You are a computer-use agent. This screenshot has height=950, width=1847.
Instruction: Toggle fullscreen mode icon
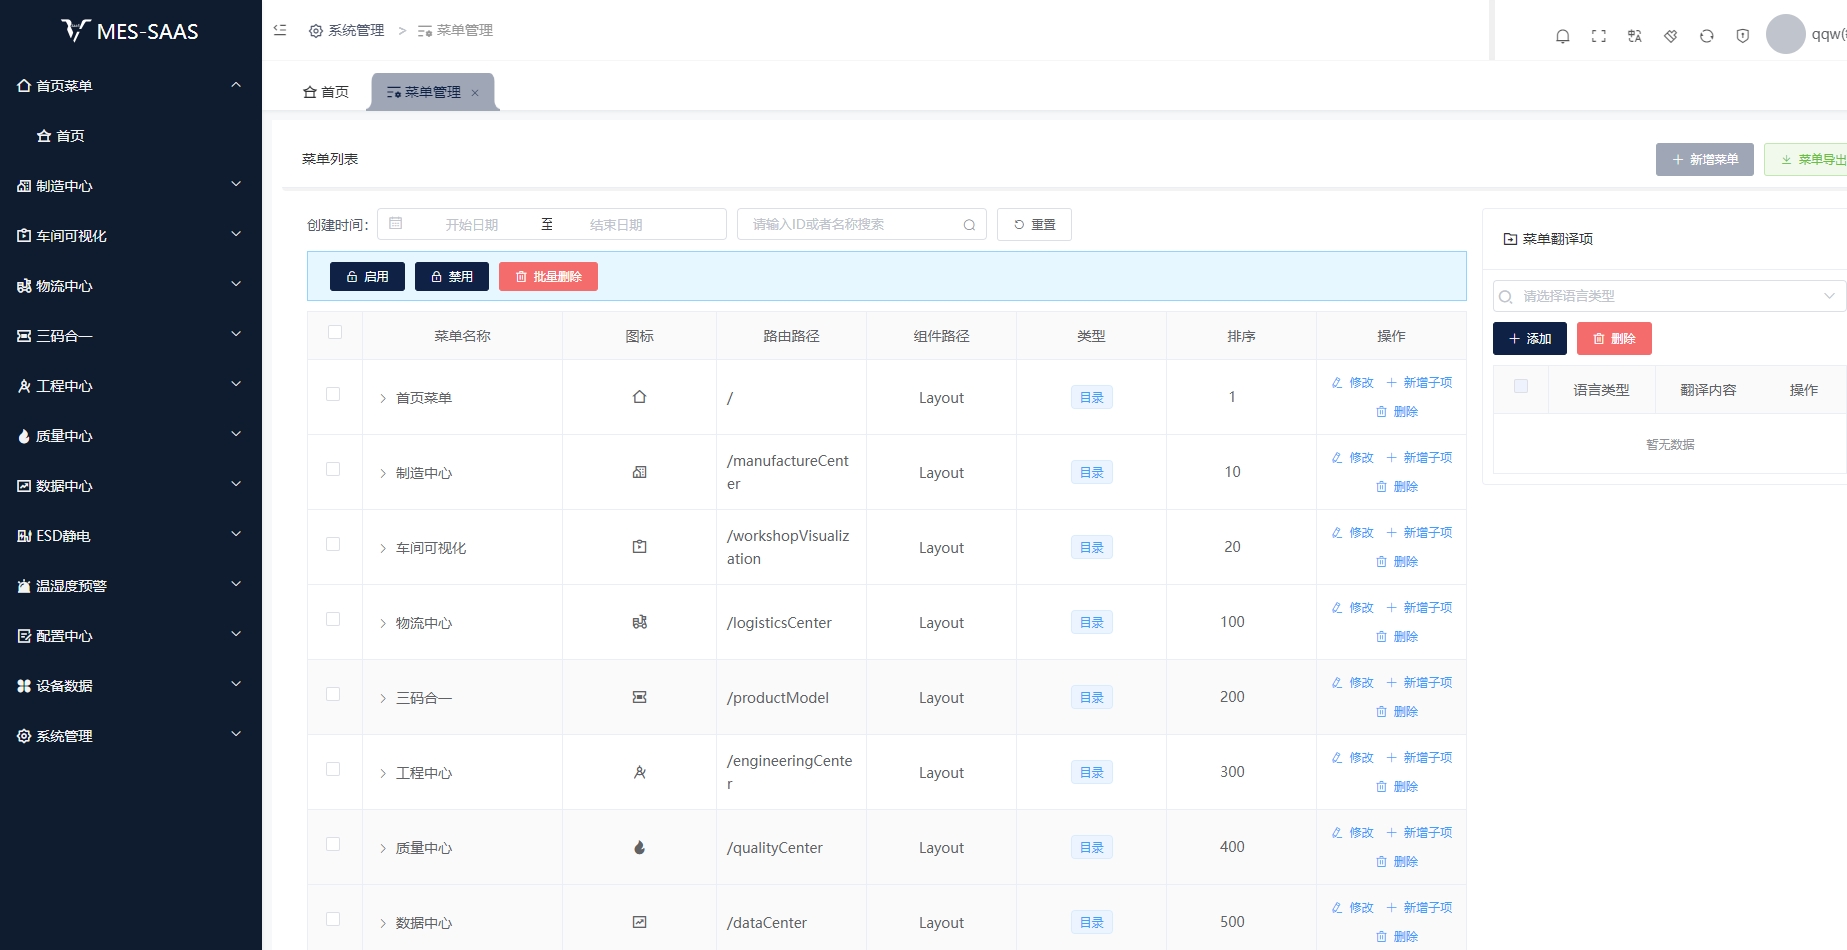[x=1599, y=36]
